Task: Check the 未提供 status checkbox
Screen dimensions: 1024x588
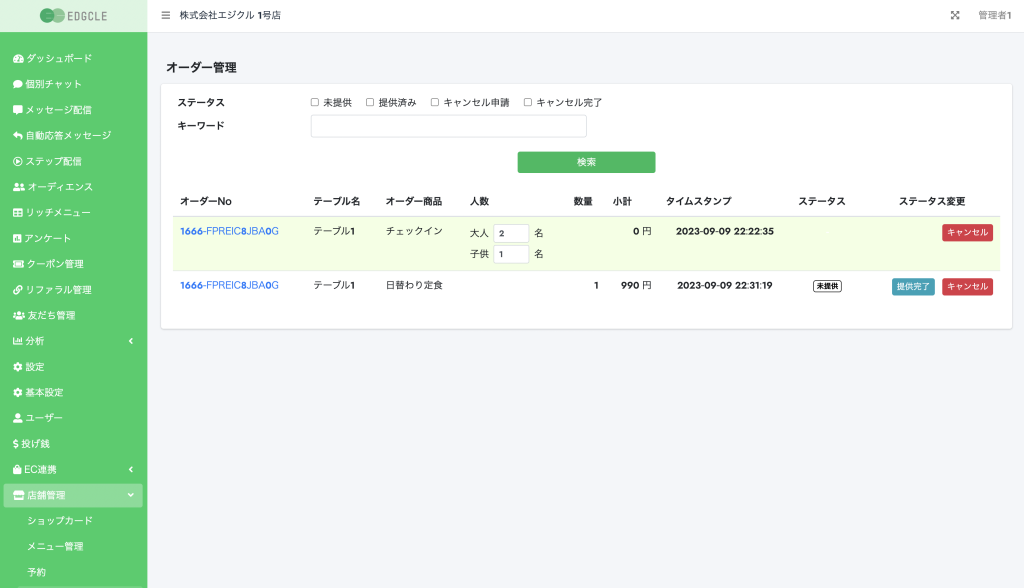Action: (315, 102)
